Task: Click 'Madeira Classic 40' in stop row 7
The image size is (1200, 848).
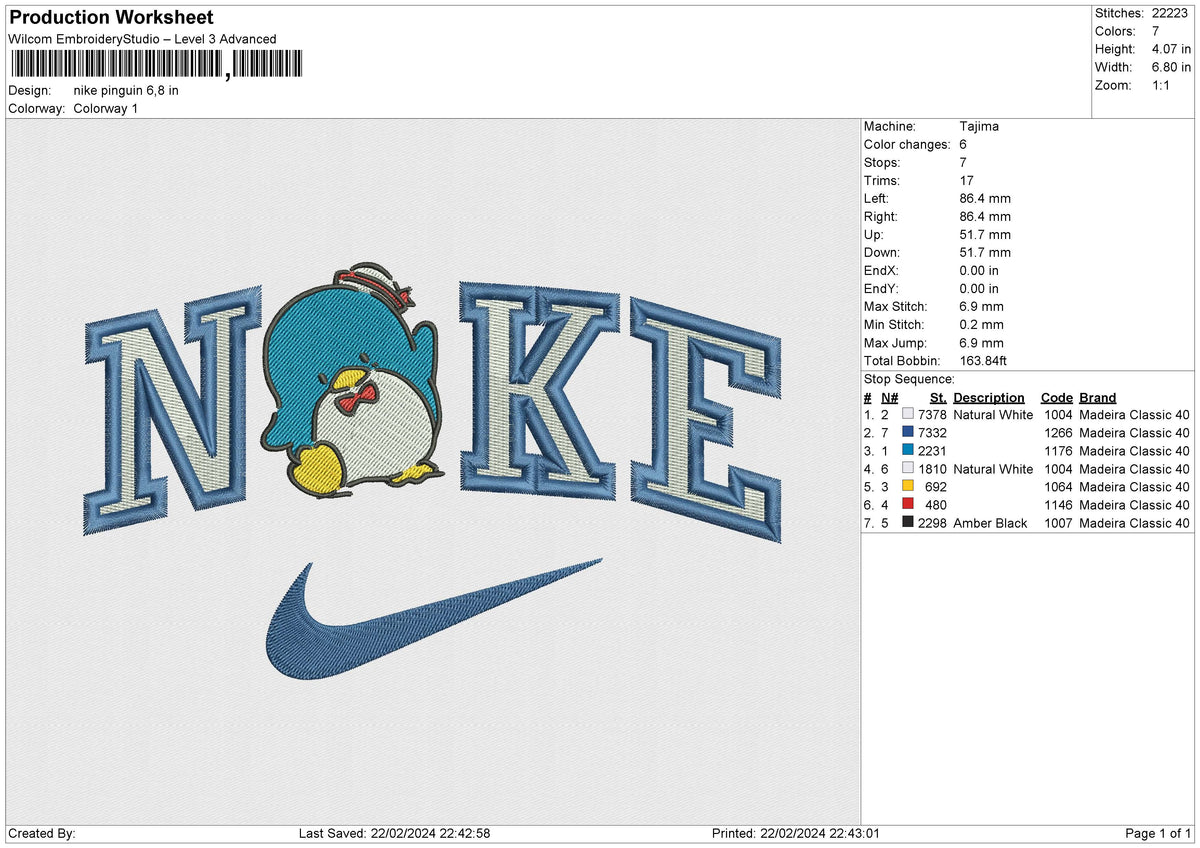Action: coord(1134,522)
